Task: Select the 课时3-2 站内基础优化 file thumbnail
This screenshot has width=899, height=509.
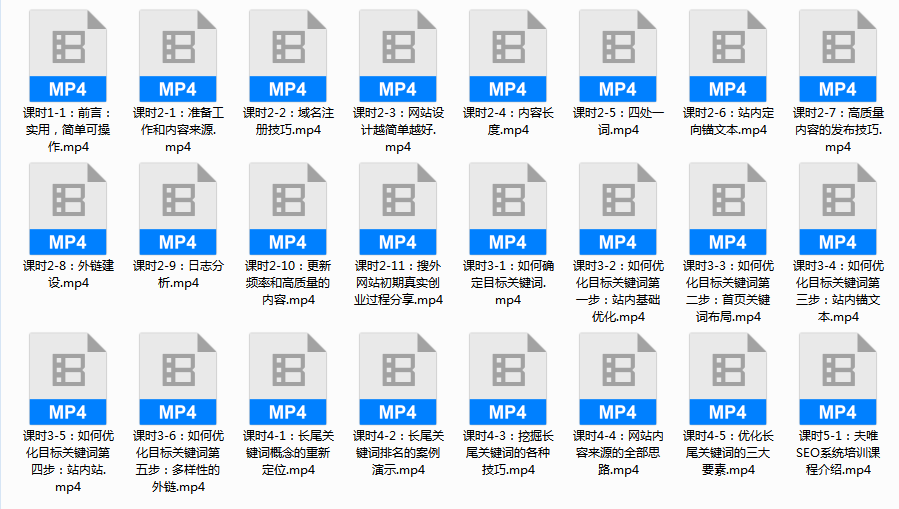Action: 618,208
